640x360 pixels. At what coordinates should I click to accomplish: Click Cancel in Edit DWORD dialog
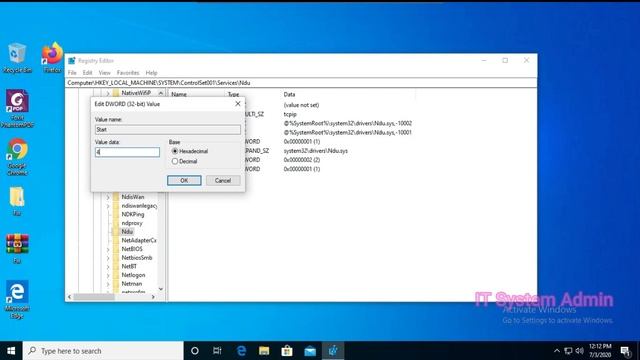[223, 180]
